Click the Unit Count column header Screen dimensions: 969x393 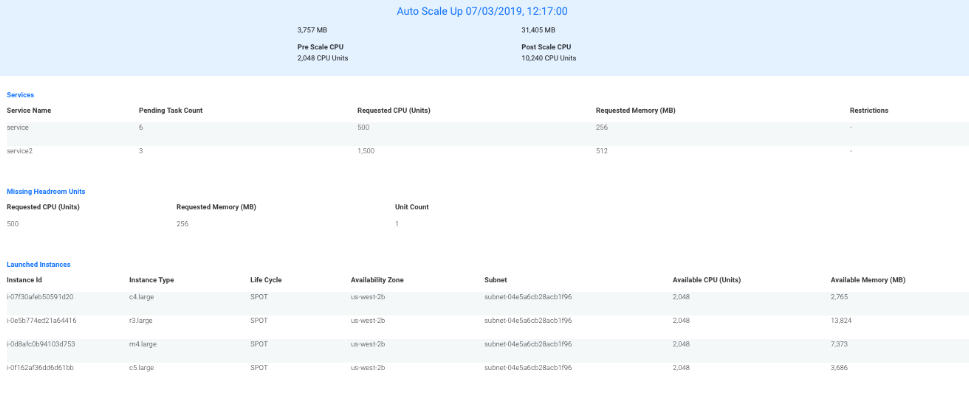[412, 207]
